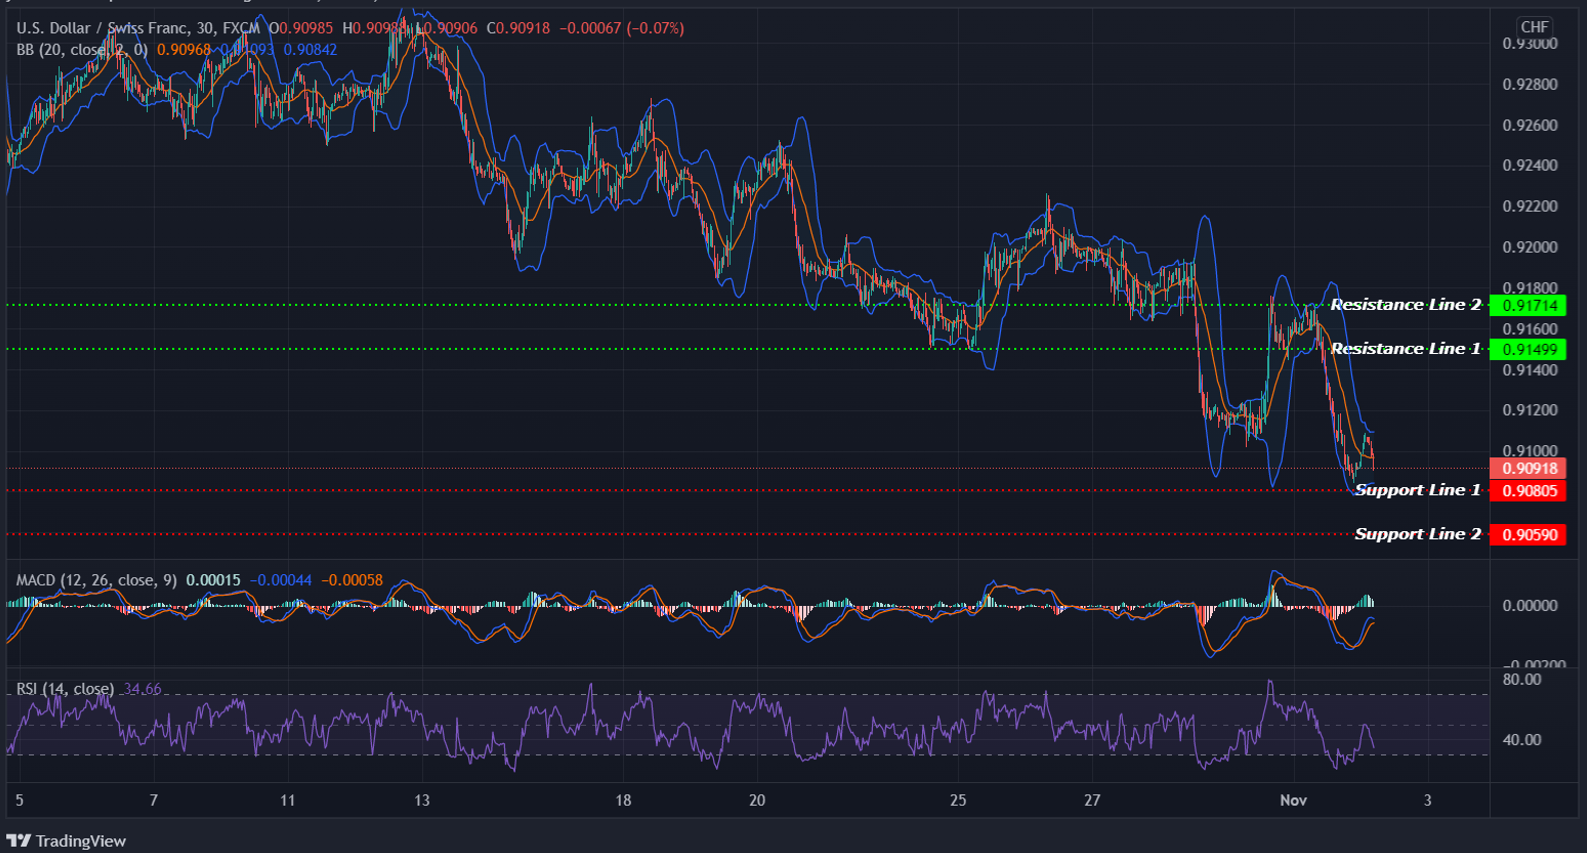The width and height of the screenshot is (1587, 853).
Task: Click the 7 date label on time axis
Action: click(153, 800)
